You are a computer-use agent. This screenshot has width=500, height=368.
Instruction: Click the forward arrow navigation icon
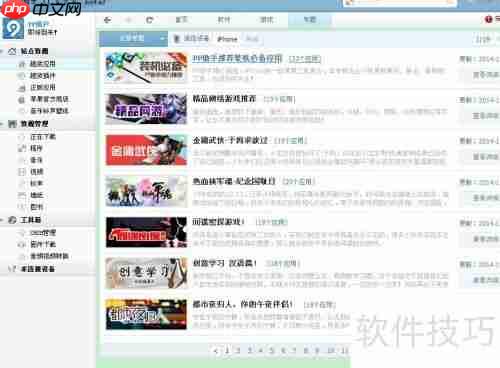point(128,20)
